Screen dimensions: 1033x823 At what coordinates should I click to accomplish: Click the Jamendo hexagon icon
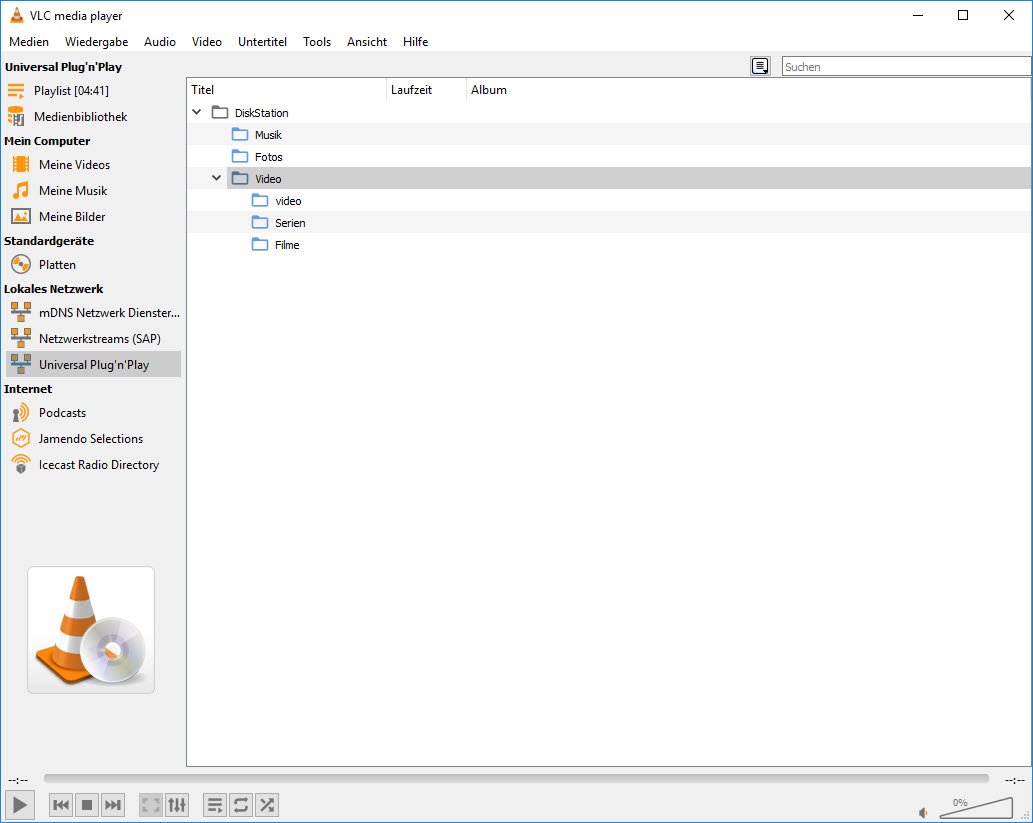tap(21, 438)
